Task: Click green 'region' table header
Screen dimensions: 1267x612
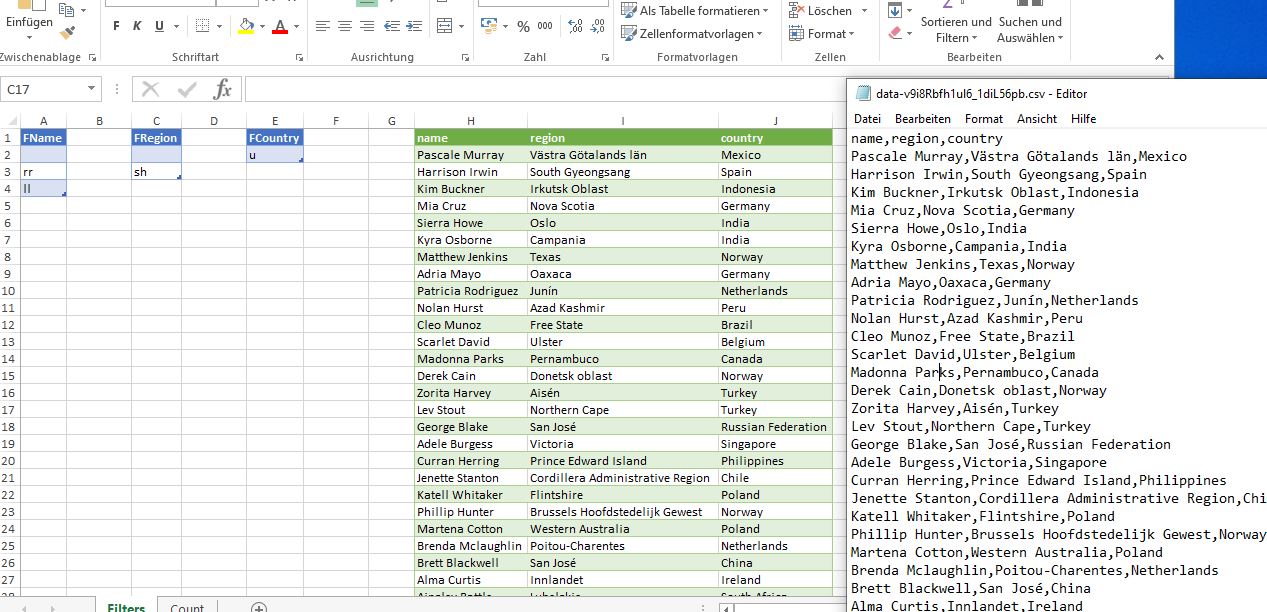Action: tap(623, 138)
